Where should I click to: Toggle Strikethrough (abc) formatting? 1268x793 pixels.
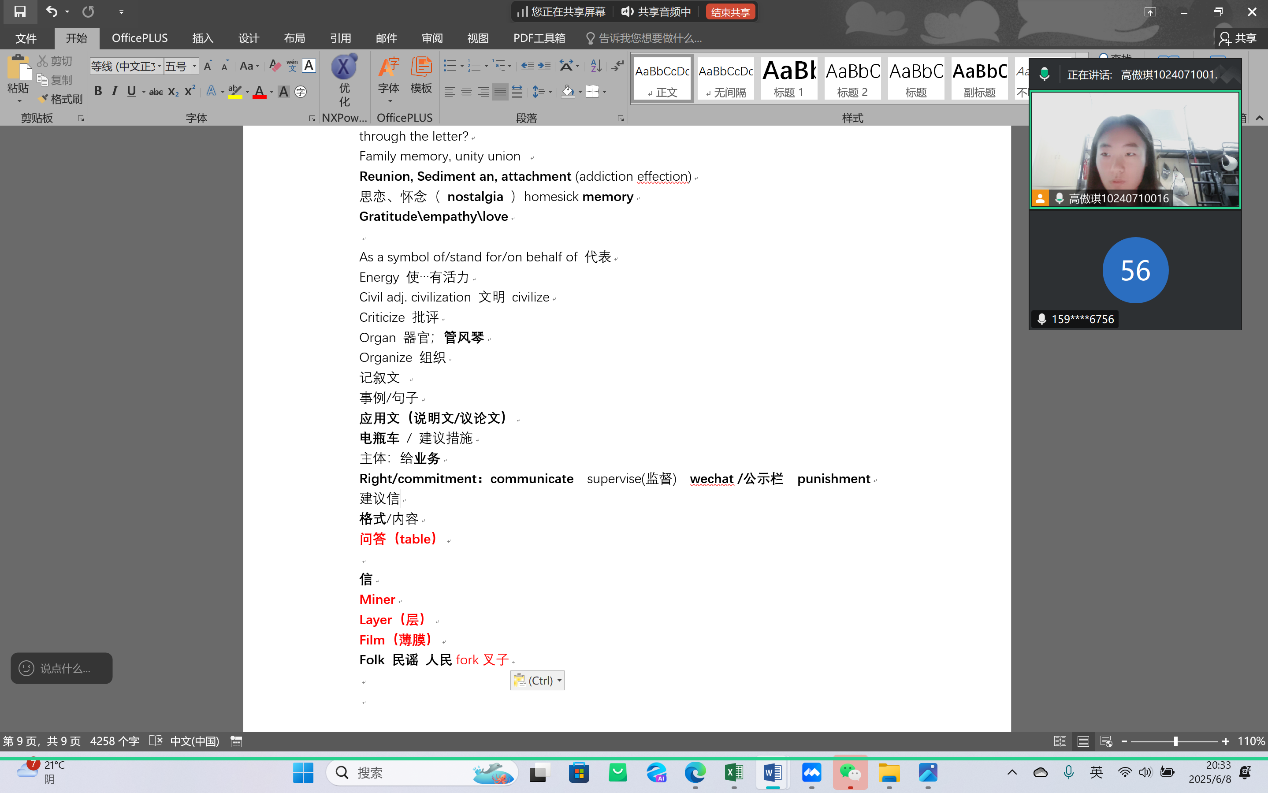pos(155,92)
